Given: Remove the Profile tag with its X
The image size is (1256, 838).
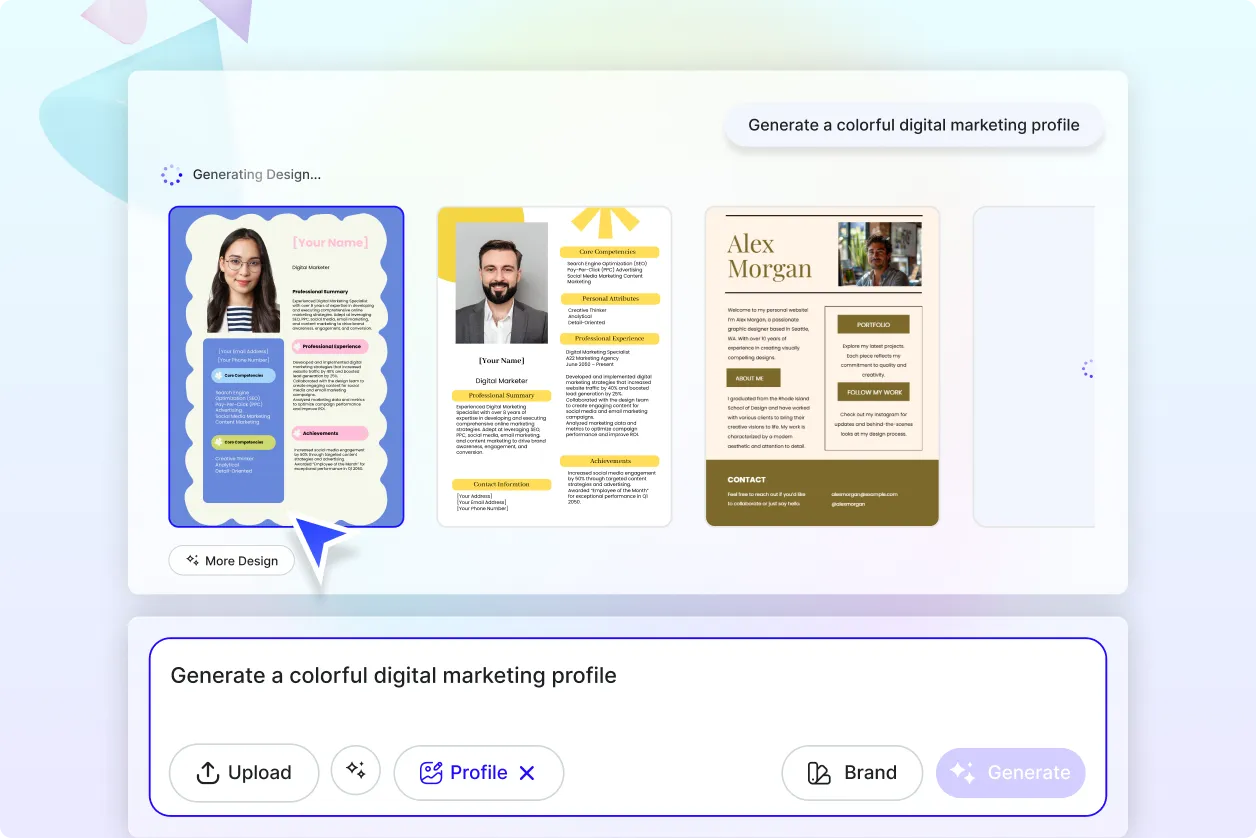Looking at the screenshot, I should (527, 773).
